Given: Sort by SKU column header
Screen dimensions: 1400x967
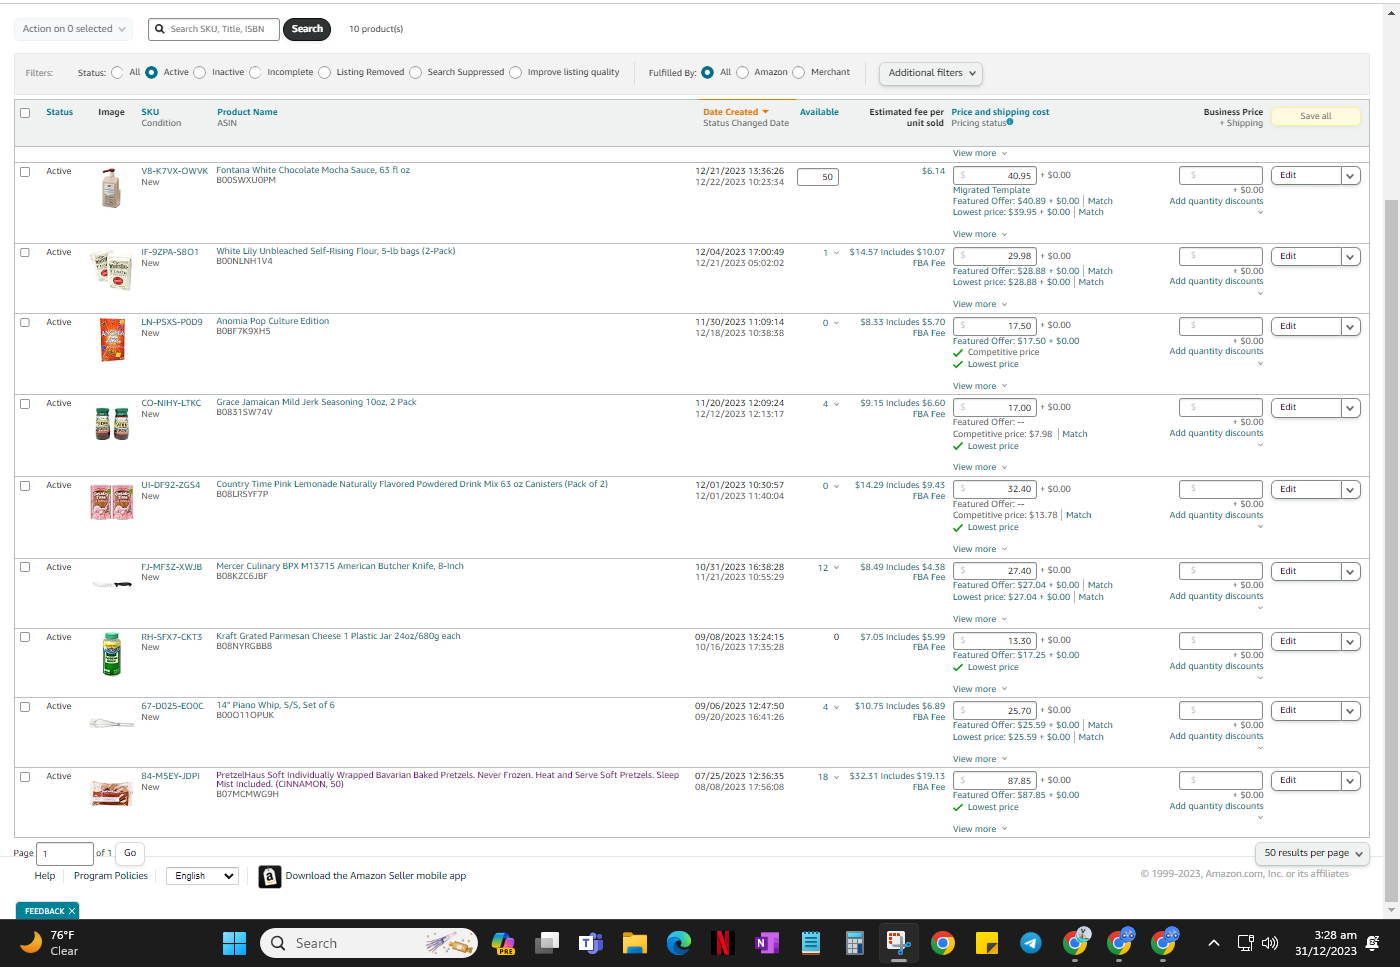Looking at the screenshot, I should [x=150, y=112].
